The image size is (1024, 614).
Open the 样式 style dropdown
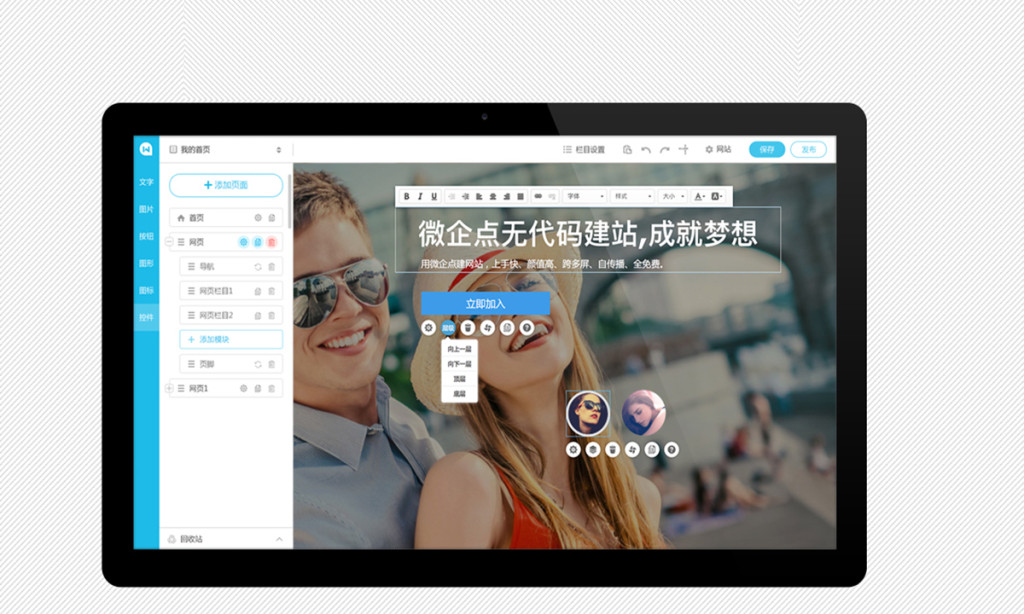[x=632, y=196]
